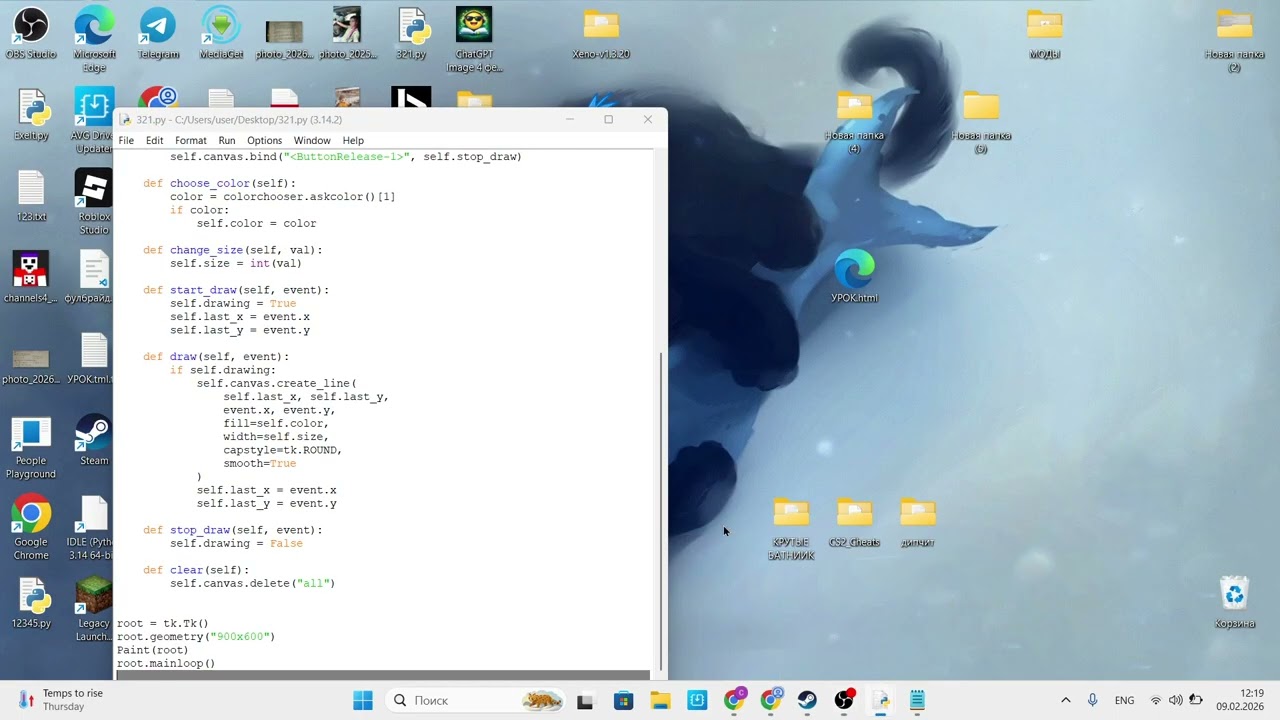Select the Новая папка (9) folder
The image size is (1280, 720).
(981, 121)
